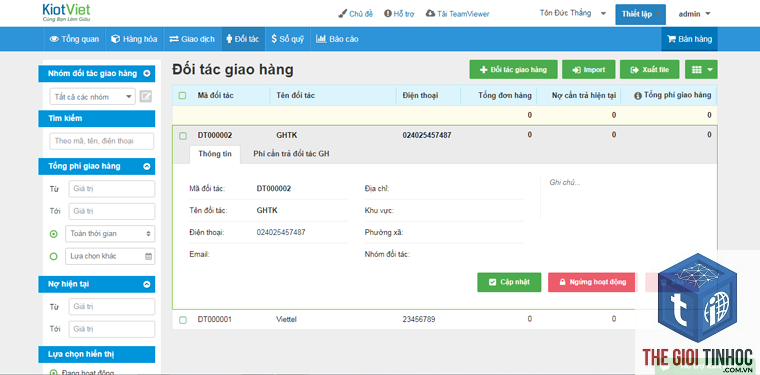Image resolution: width=760 pixels, height=375 pixels.
Task: Open the column display grid dropdown
Action: (x=701, y=70)
